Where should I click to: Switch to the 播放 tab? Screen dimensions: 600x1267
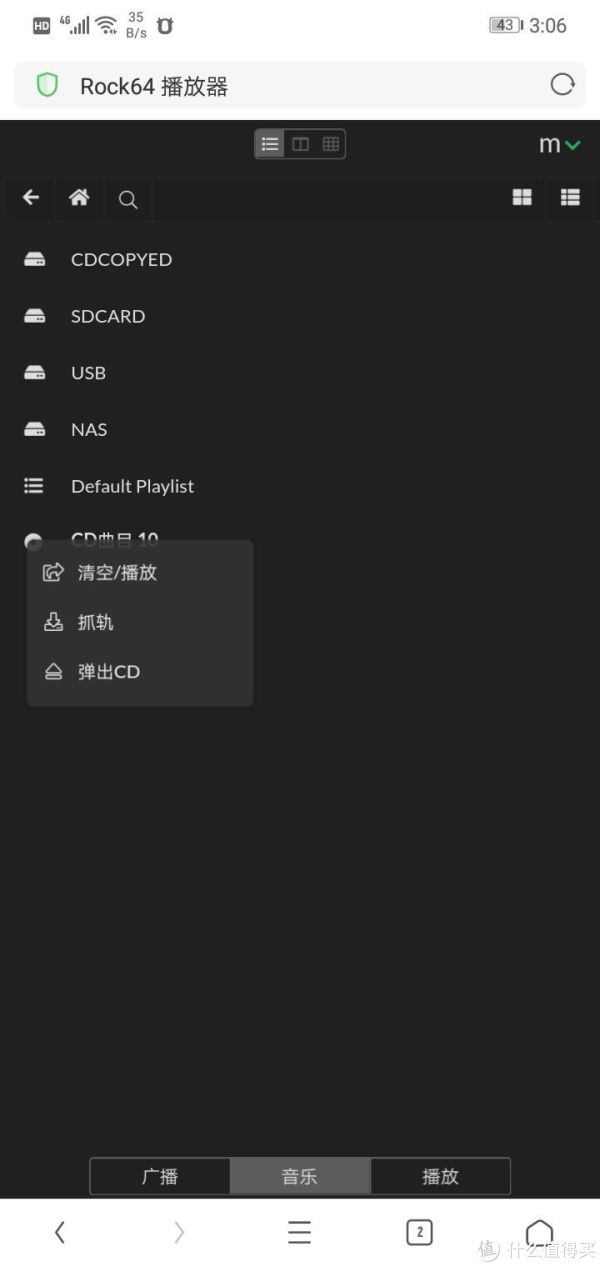click(440, 1176)
